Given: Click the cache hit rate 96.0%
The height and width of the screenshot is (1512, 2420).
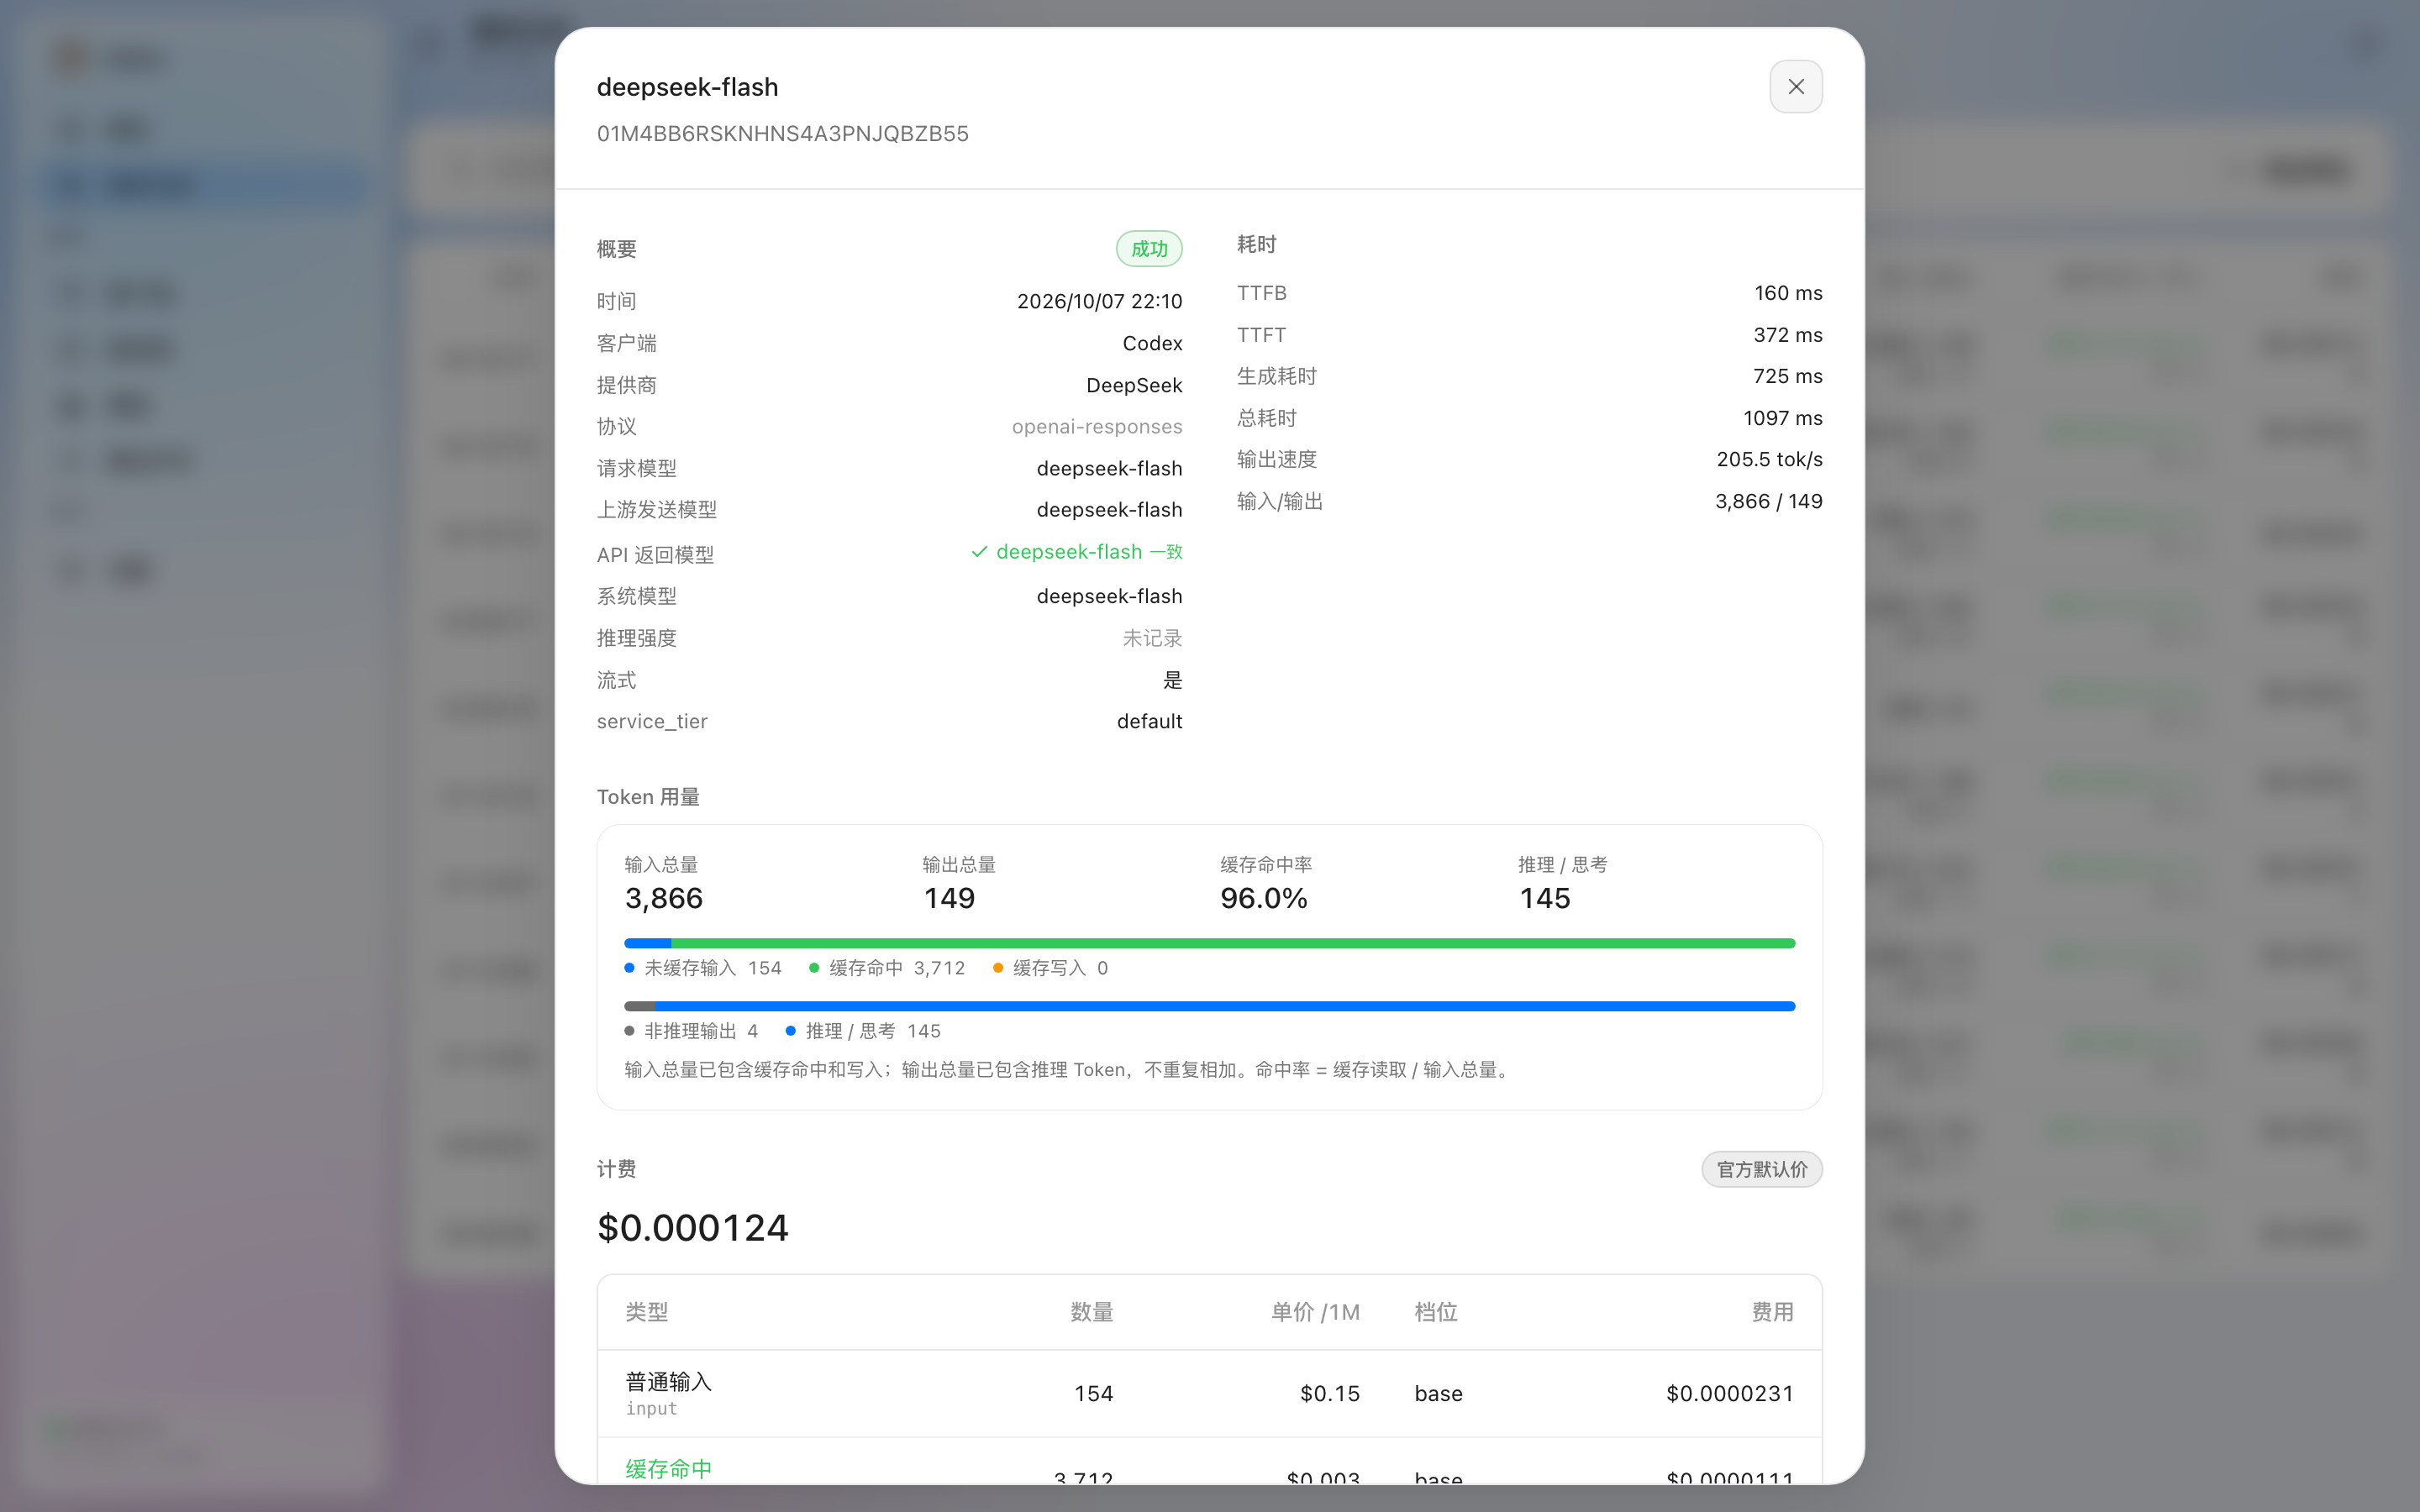Looking at the screenshot, I should pos(1264,898).
